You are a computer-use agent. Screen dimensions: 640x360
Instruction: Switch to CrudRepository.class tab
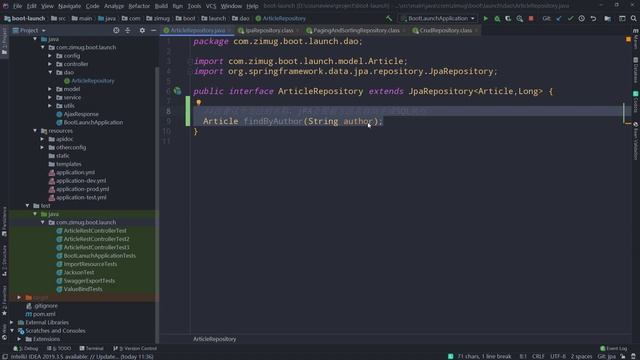pos(445,31)
